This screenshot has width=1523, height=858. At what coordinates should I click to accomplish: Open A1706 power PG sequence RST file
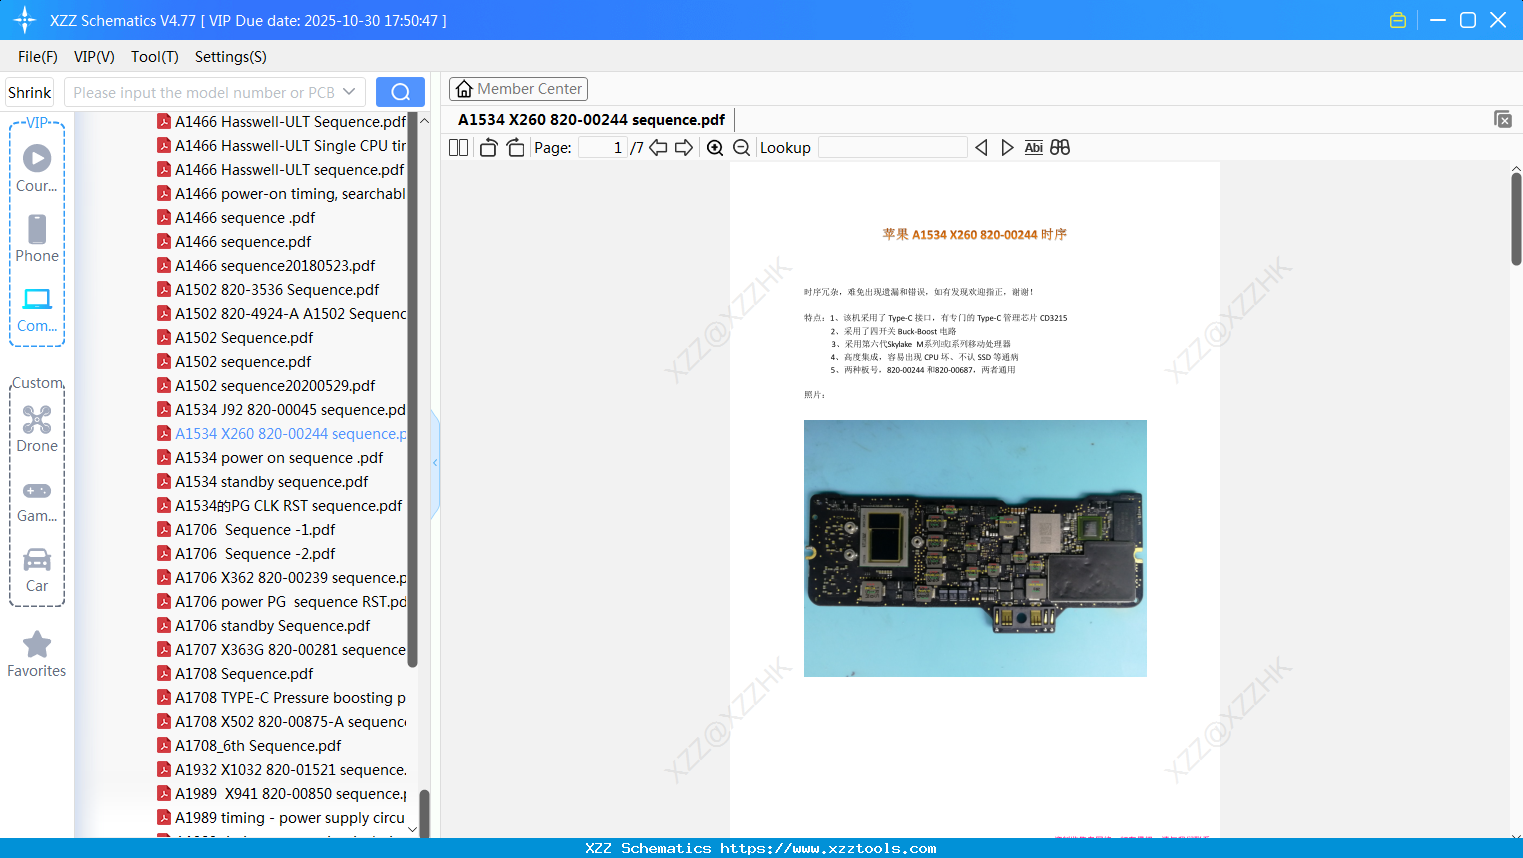click(290, 602)
